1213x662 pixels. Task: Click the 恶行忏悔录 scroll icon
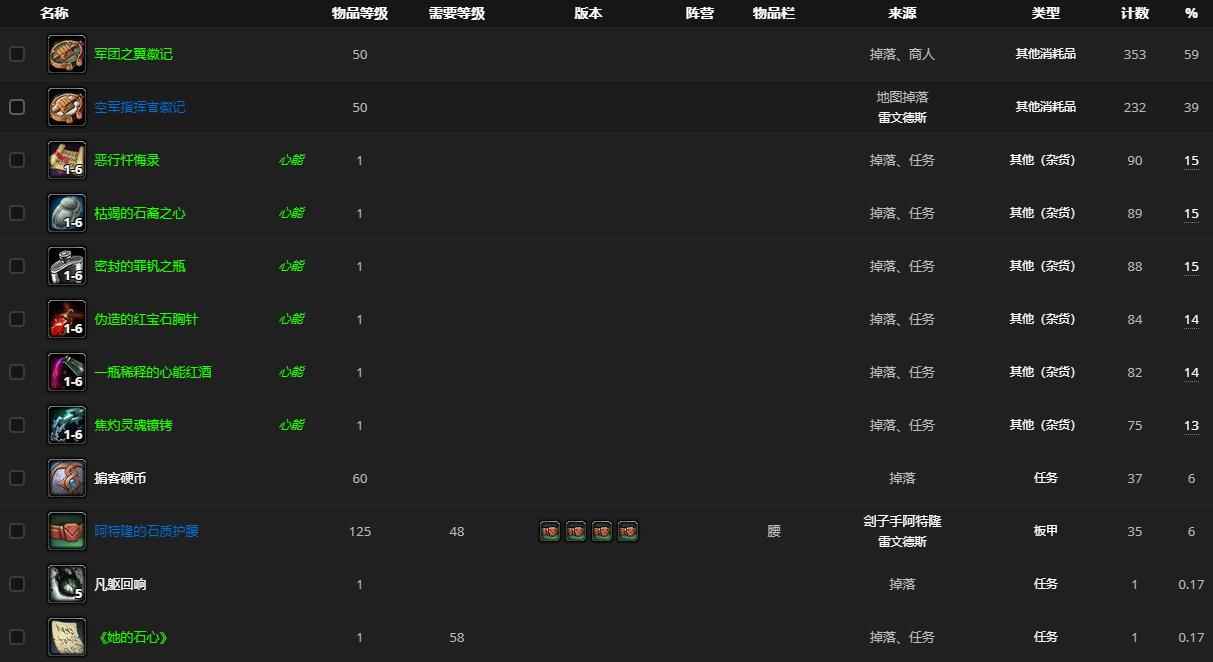67,160
